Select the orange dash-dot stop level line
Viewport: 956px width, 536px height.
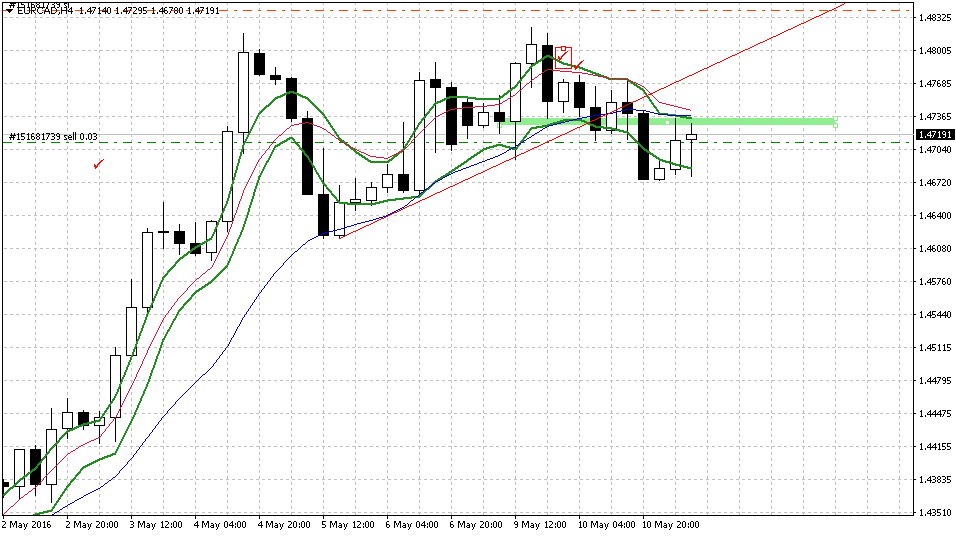click(x=457, y=10)
